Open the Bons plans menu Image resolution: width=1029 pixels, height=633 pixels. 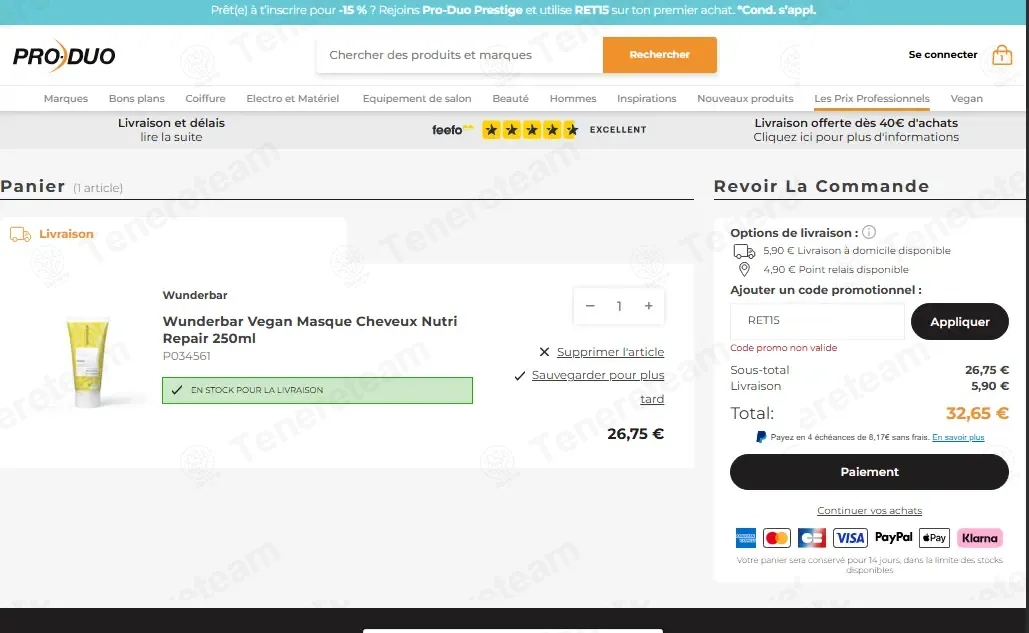click(x=136, y=98)
